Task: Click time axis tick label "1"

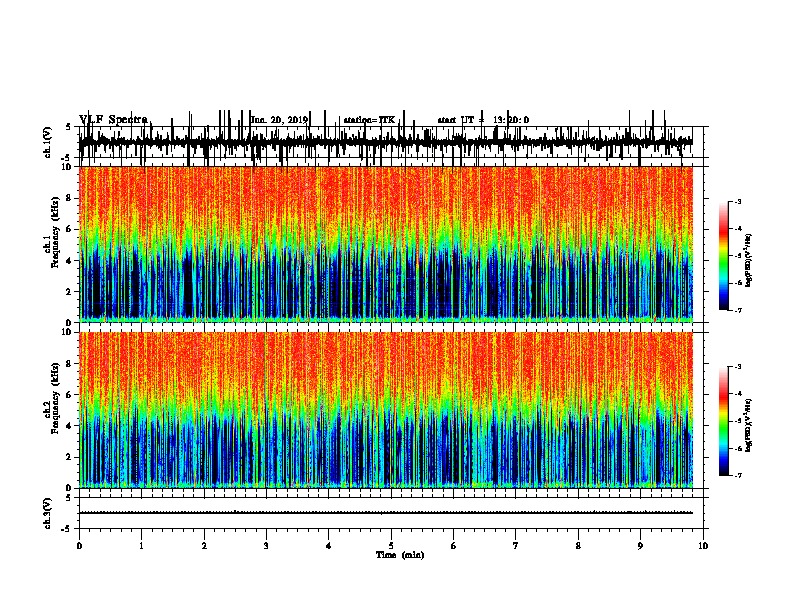Action: (141, 545)
